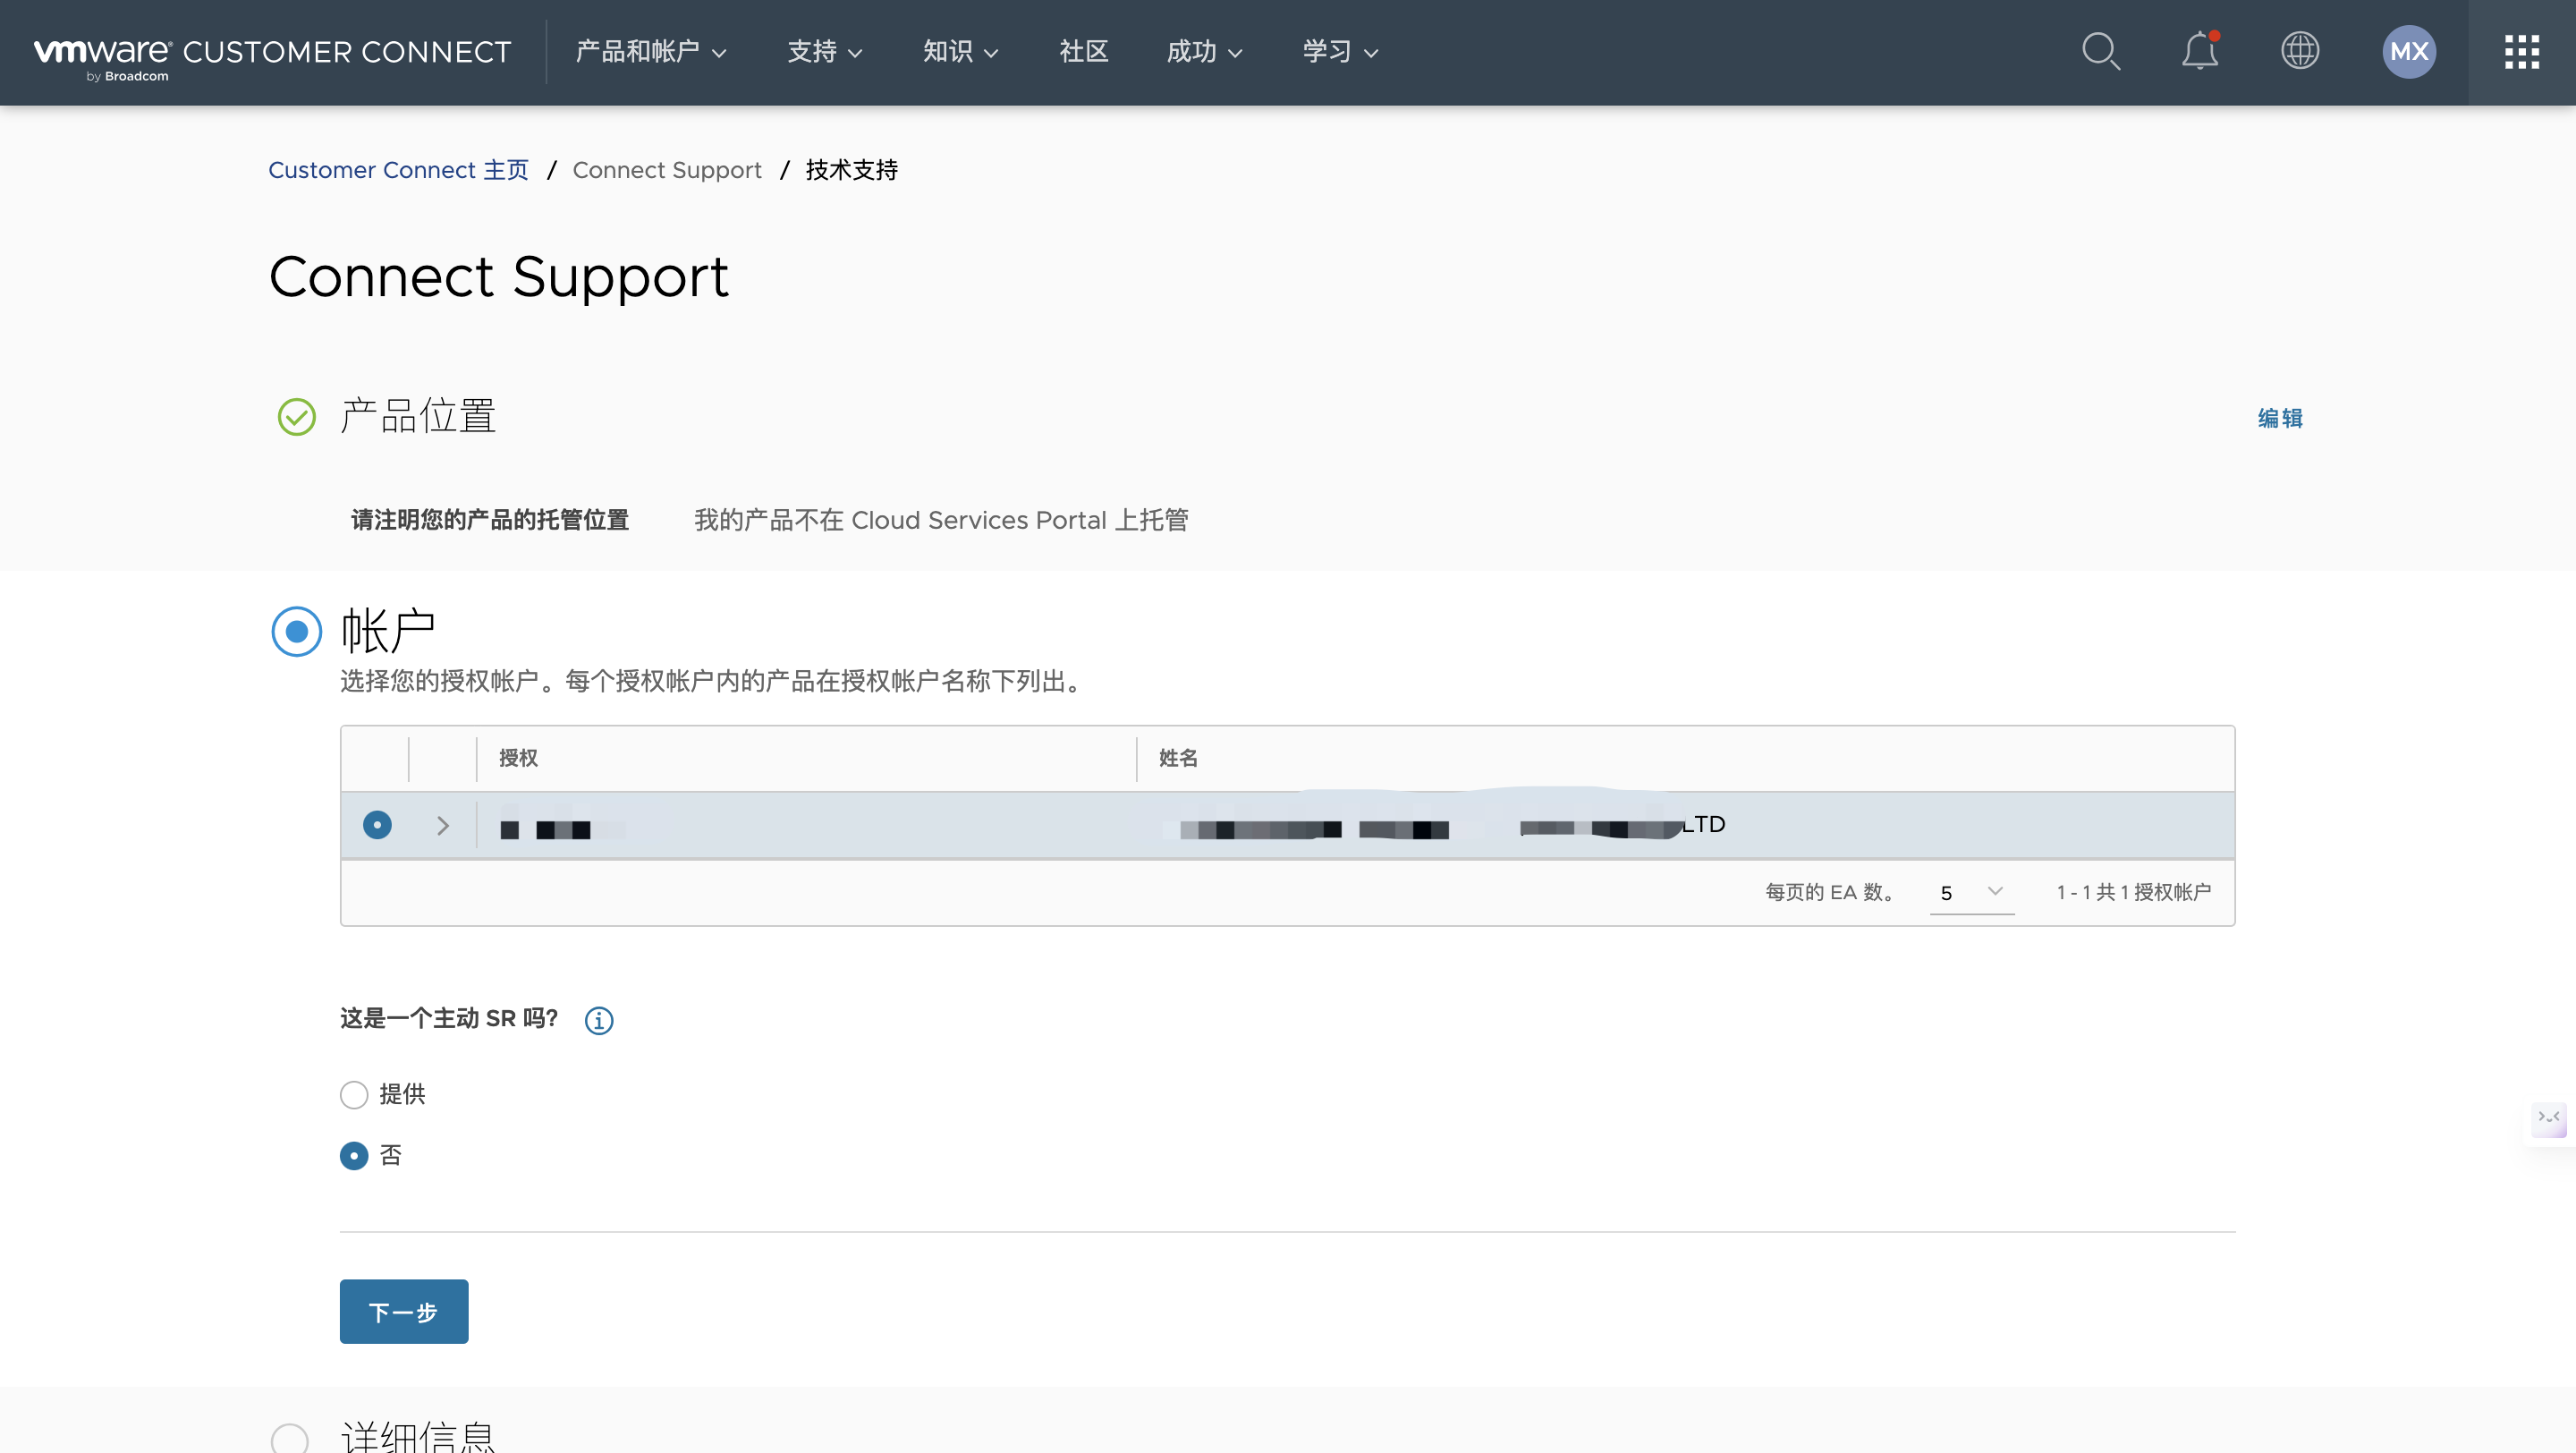Click the 我的产品不在 Cloud Services Portal 上托管 text

point(941,520)
